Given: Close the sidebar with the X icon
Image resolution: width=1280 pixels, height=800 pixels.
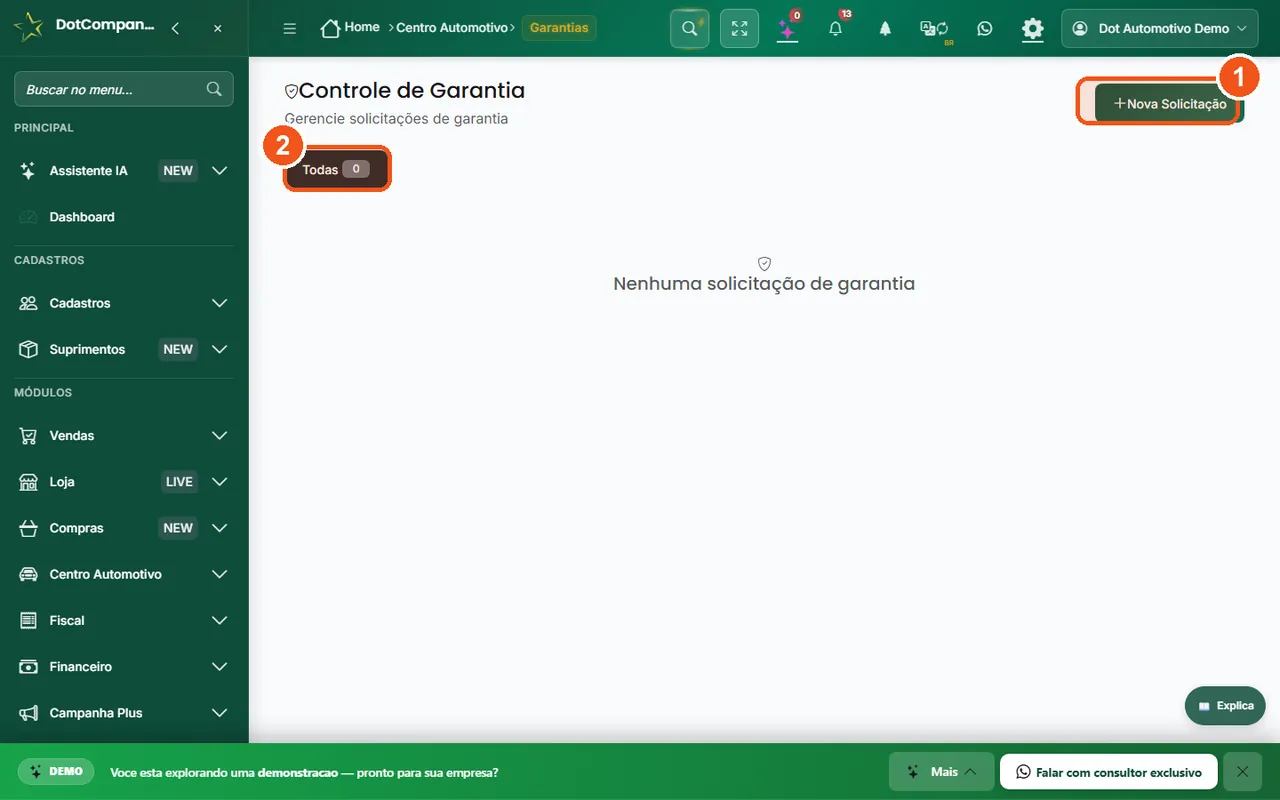Looking at the screenshot, I should (x=218, y=28).
